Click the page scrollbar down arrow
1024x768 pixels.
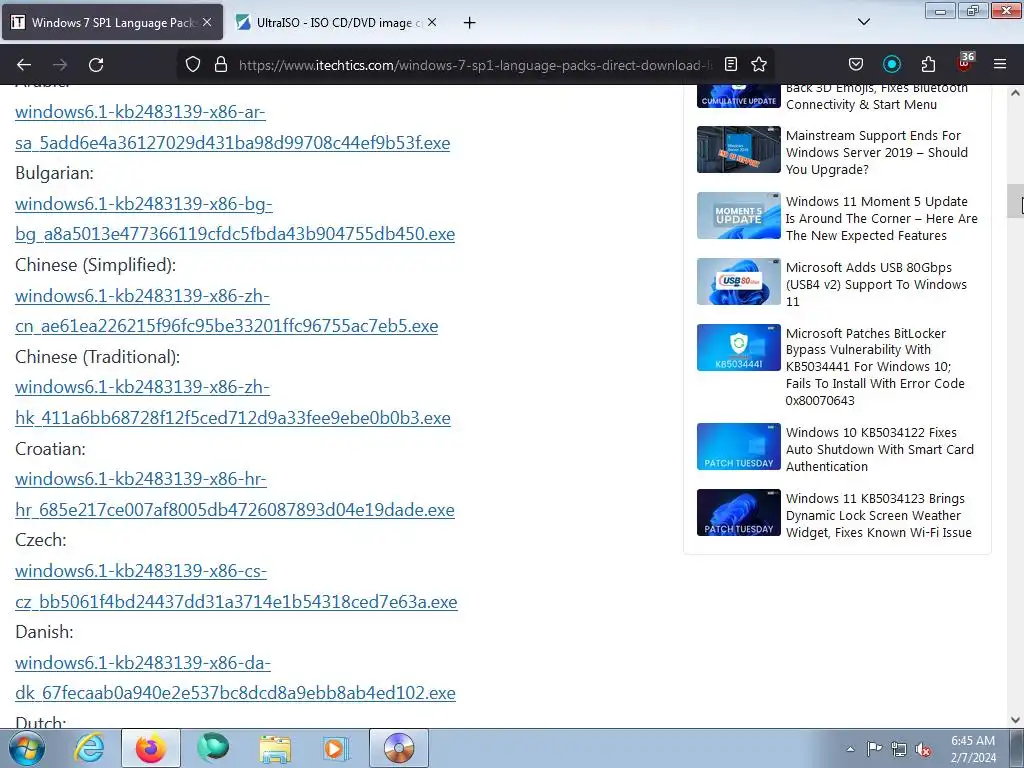point(1016,720)
